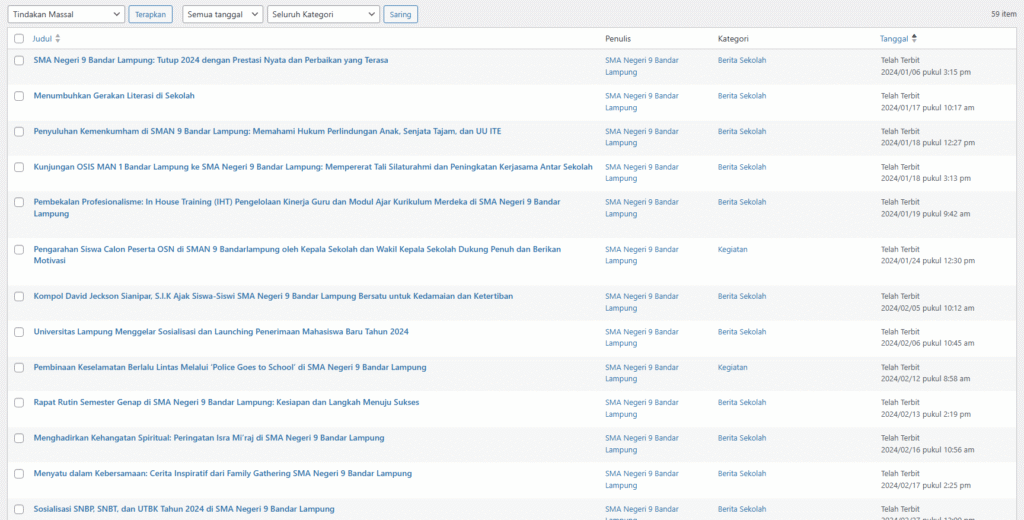
Task: Click sort arrows icon next to Tanggal
Action: pos(914,39)
